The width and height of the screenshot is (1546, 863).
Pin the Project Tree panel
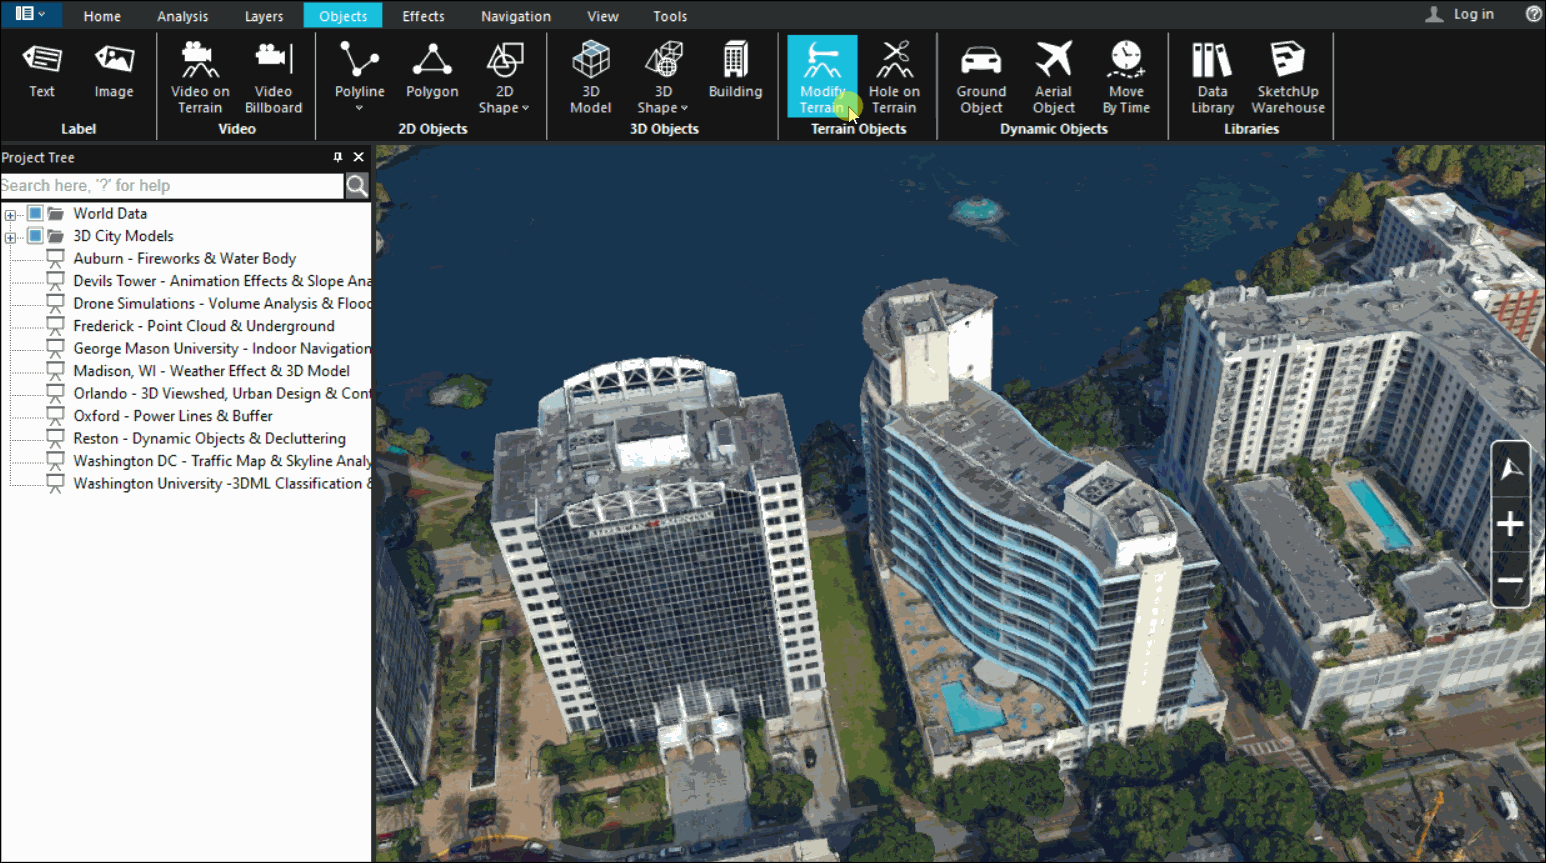pos(338,157)
